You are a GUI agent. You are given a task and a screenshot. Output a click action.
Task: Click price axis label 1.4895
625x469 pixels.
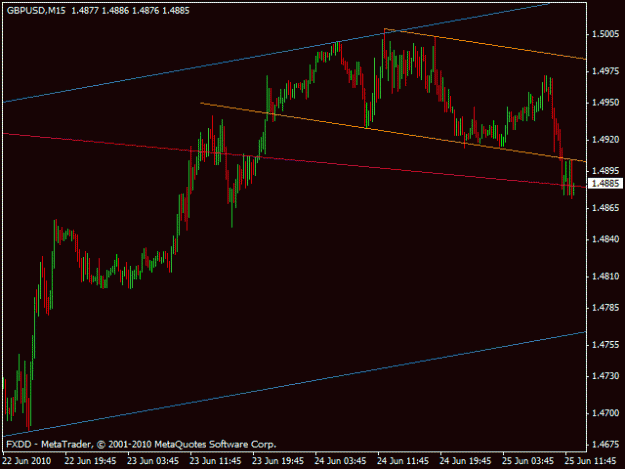click(x=605, y=171)
